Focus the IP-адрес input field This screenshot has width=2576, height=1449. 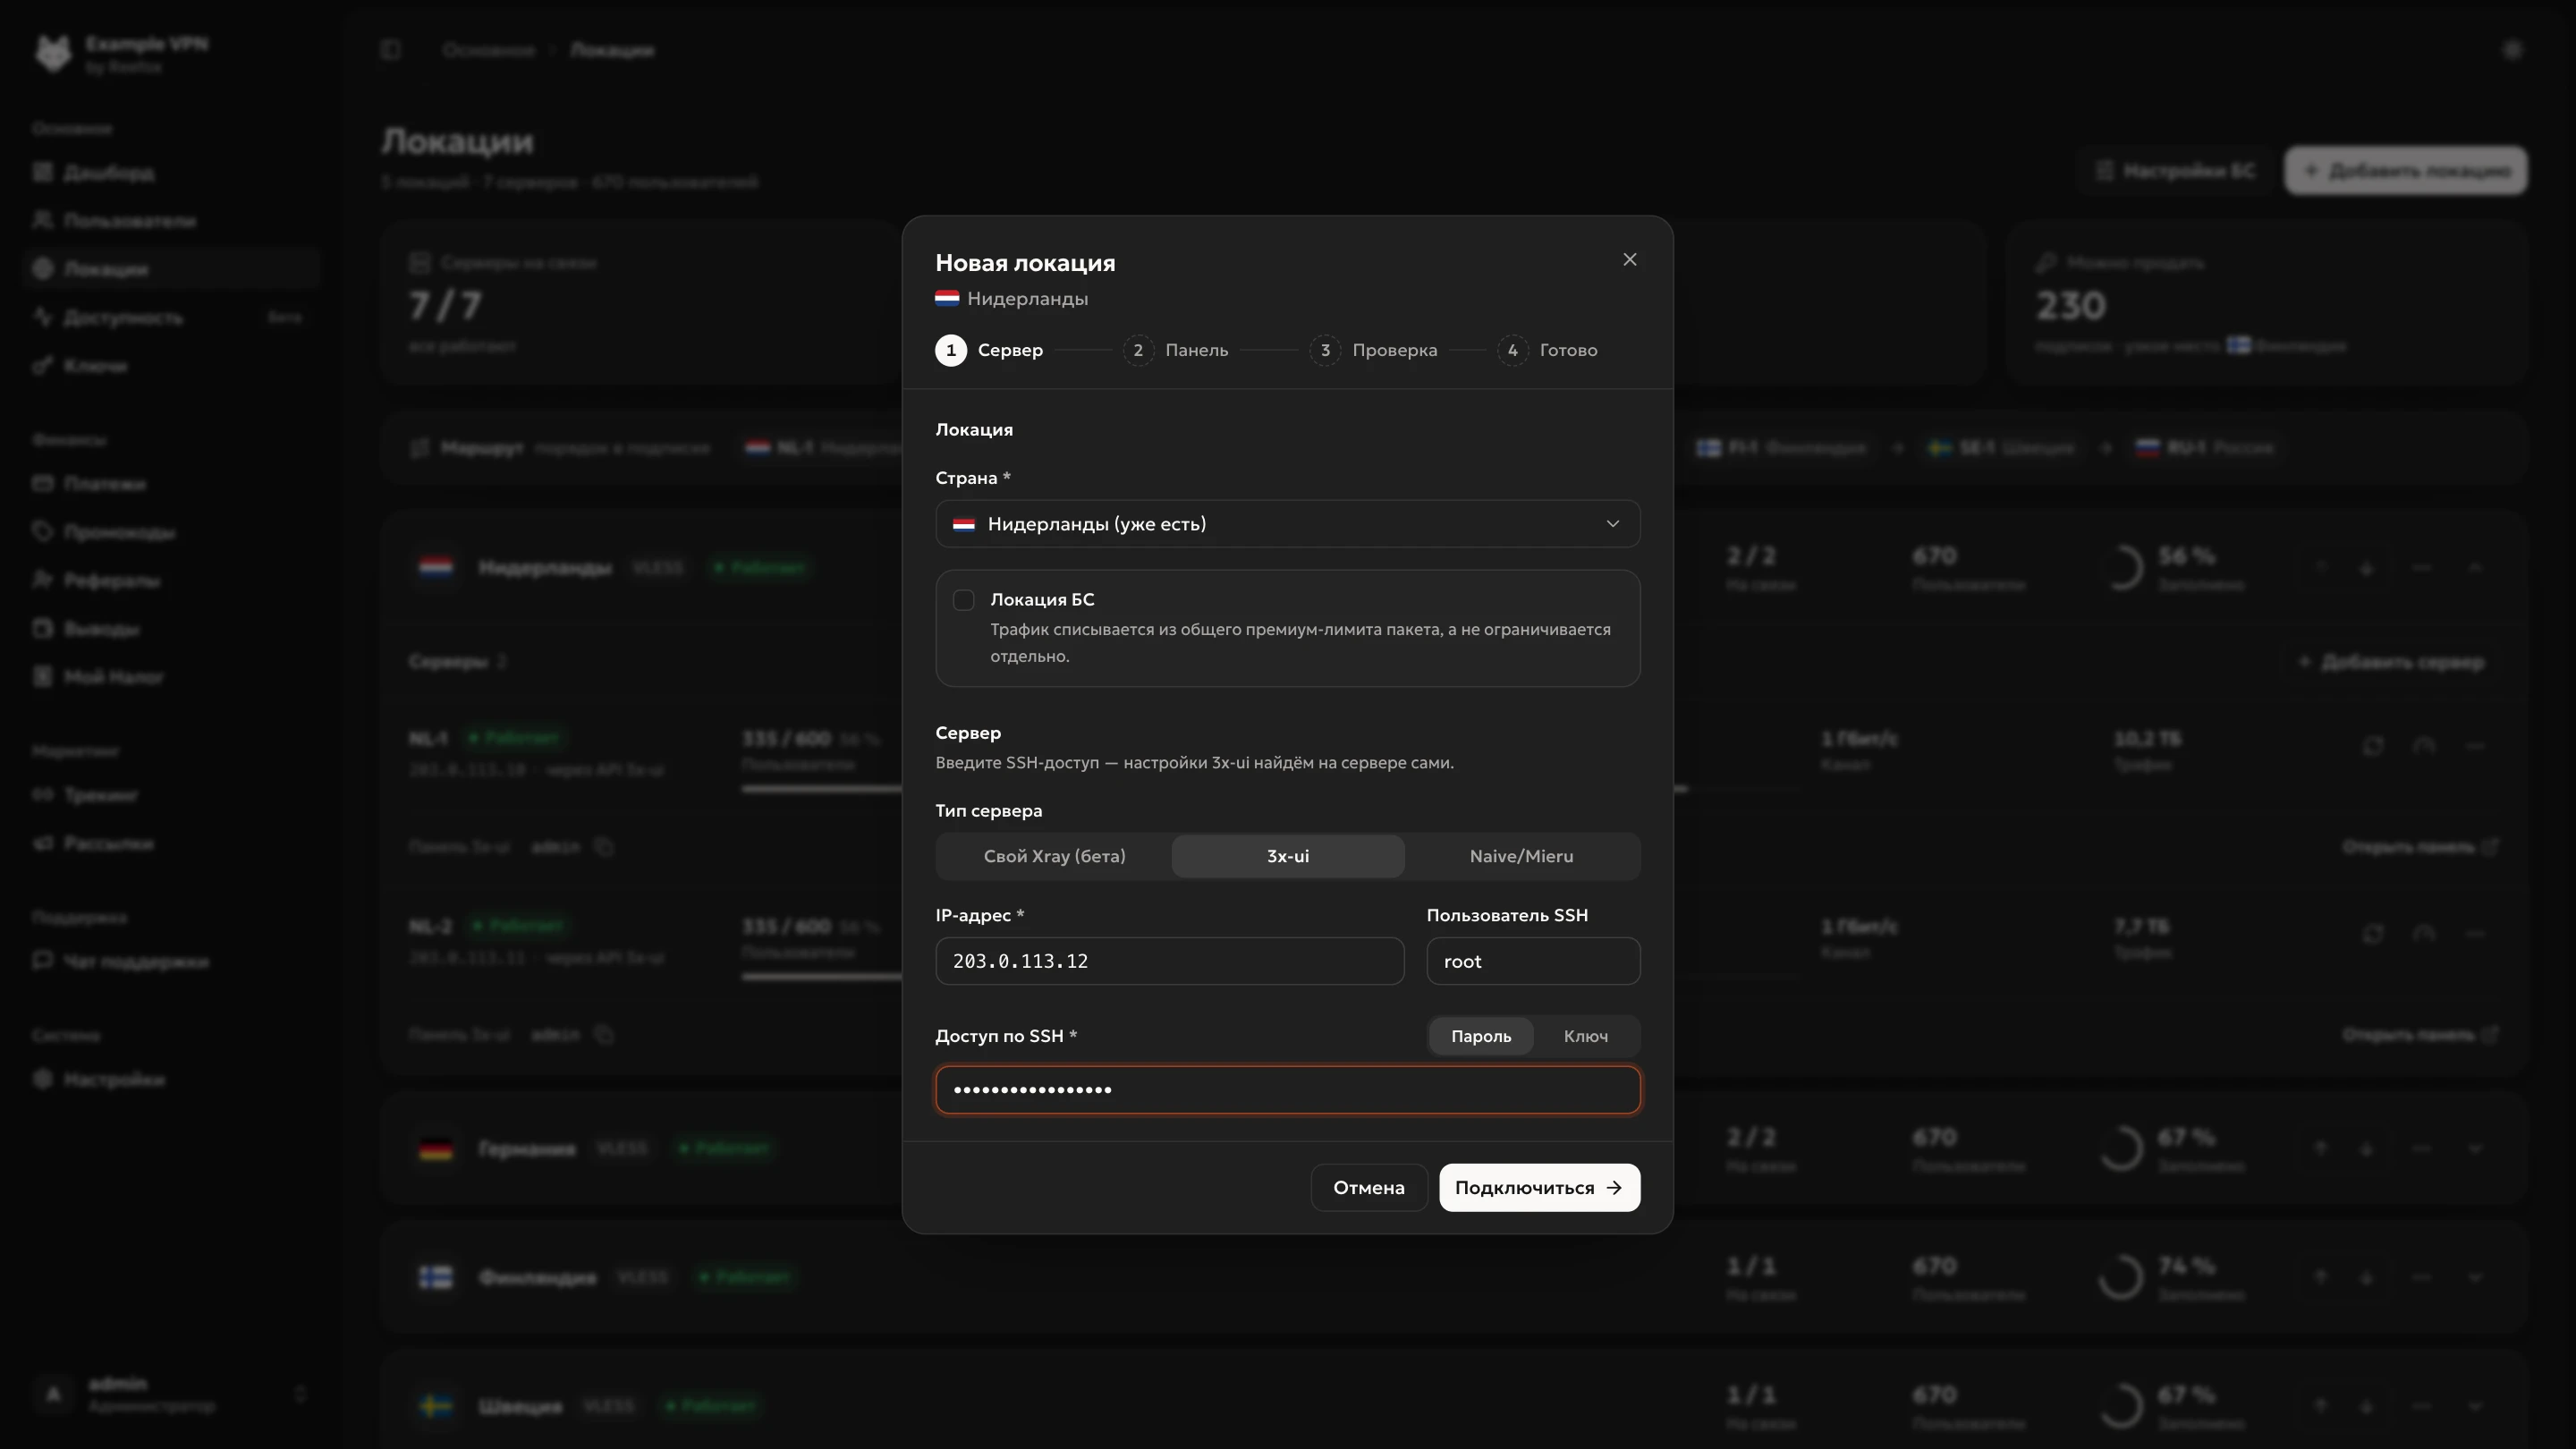pyautogui.click(x=1169, y=961)
